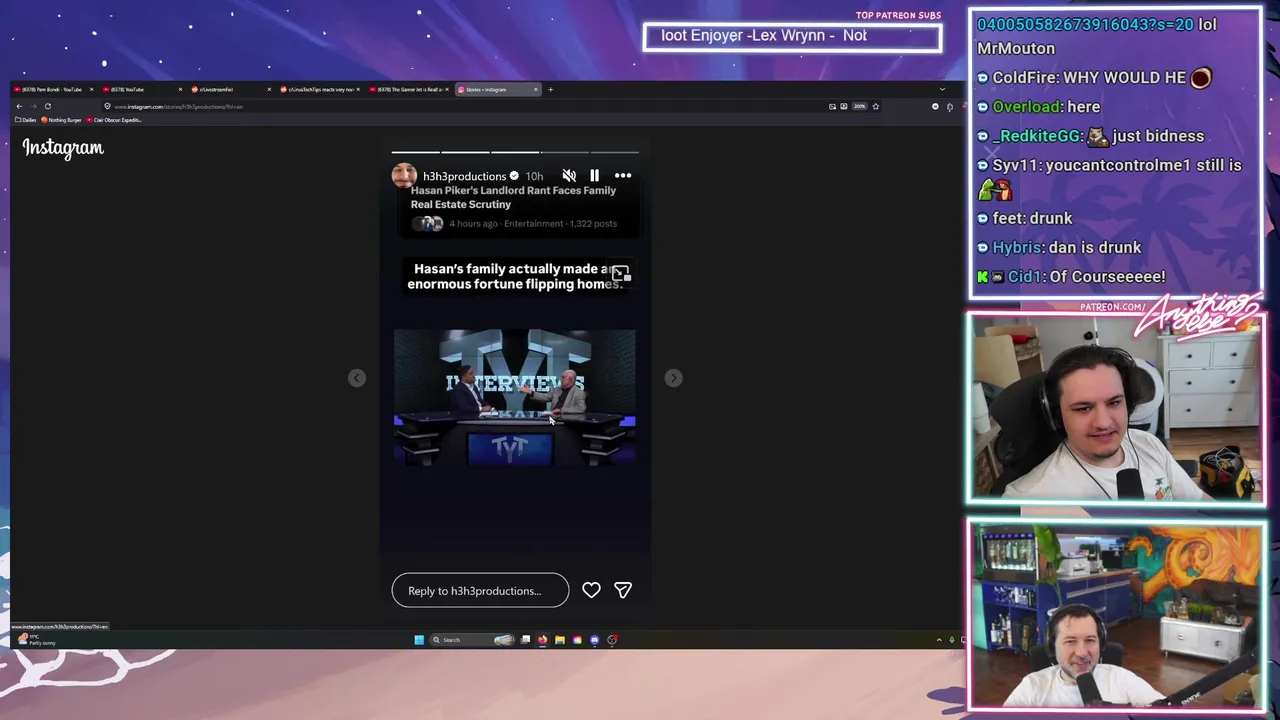Open Task View on the taskbar
Screen dimensions: 1280x720
click(x=525, y=640)
